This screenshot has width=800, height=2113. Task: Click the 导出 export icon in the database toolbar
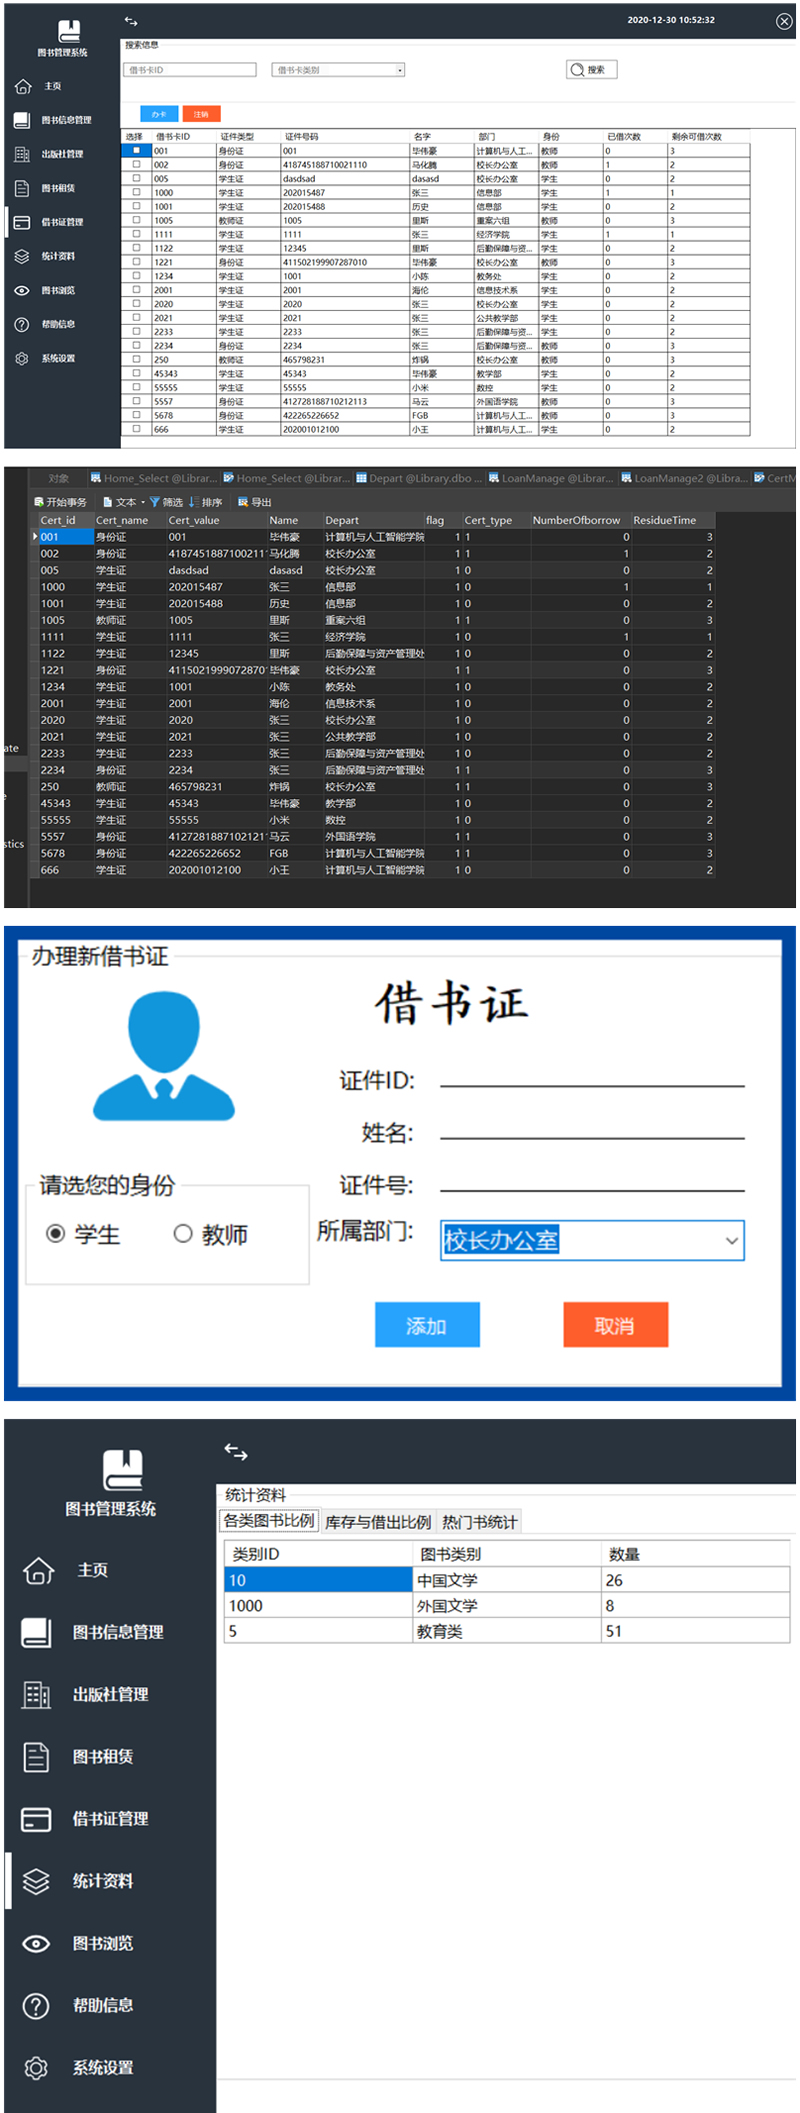(x=243, y=502)
